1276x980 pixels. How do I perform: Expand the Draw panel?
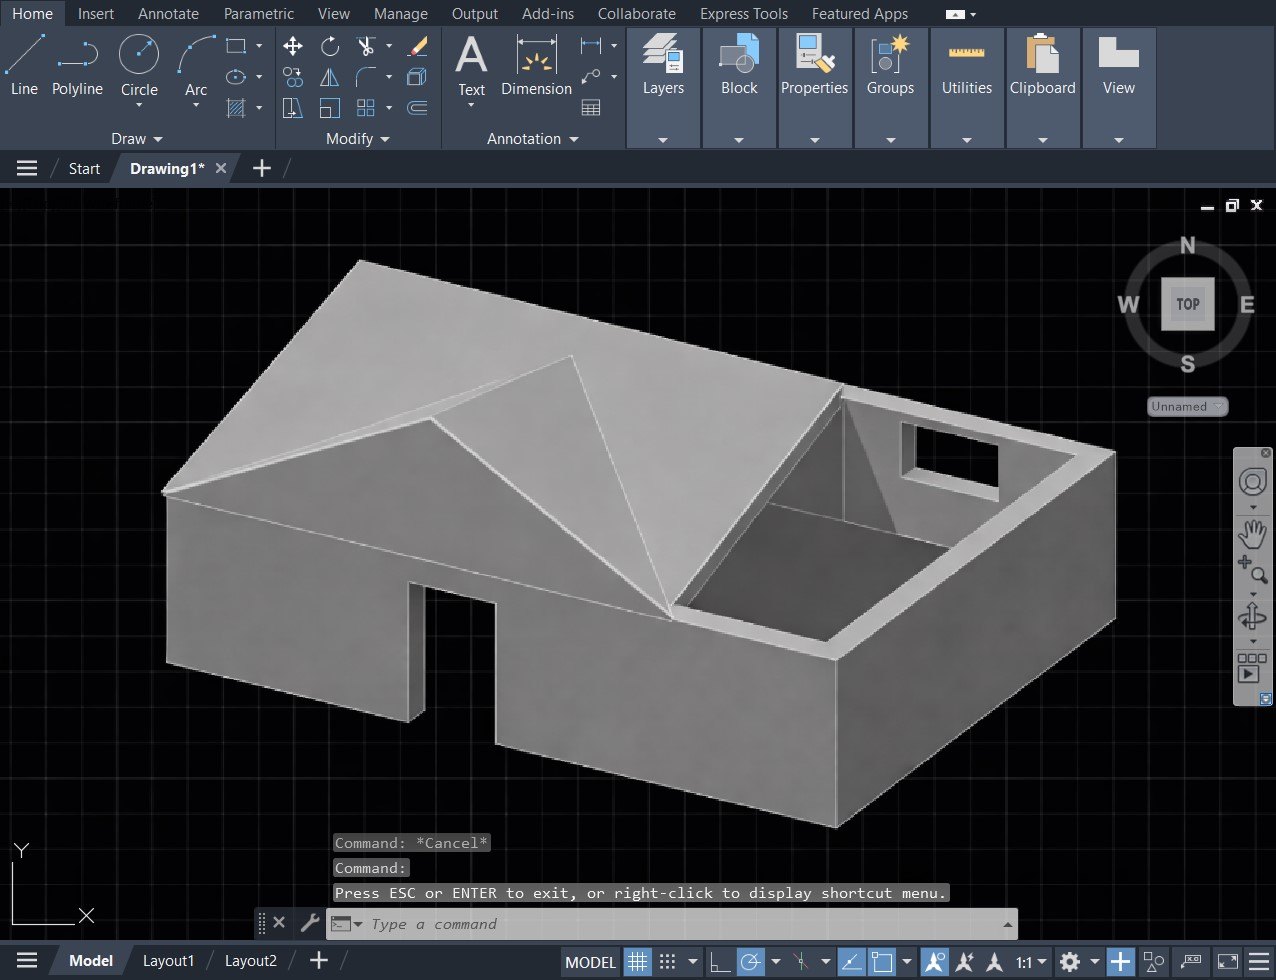[158, 139]
